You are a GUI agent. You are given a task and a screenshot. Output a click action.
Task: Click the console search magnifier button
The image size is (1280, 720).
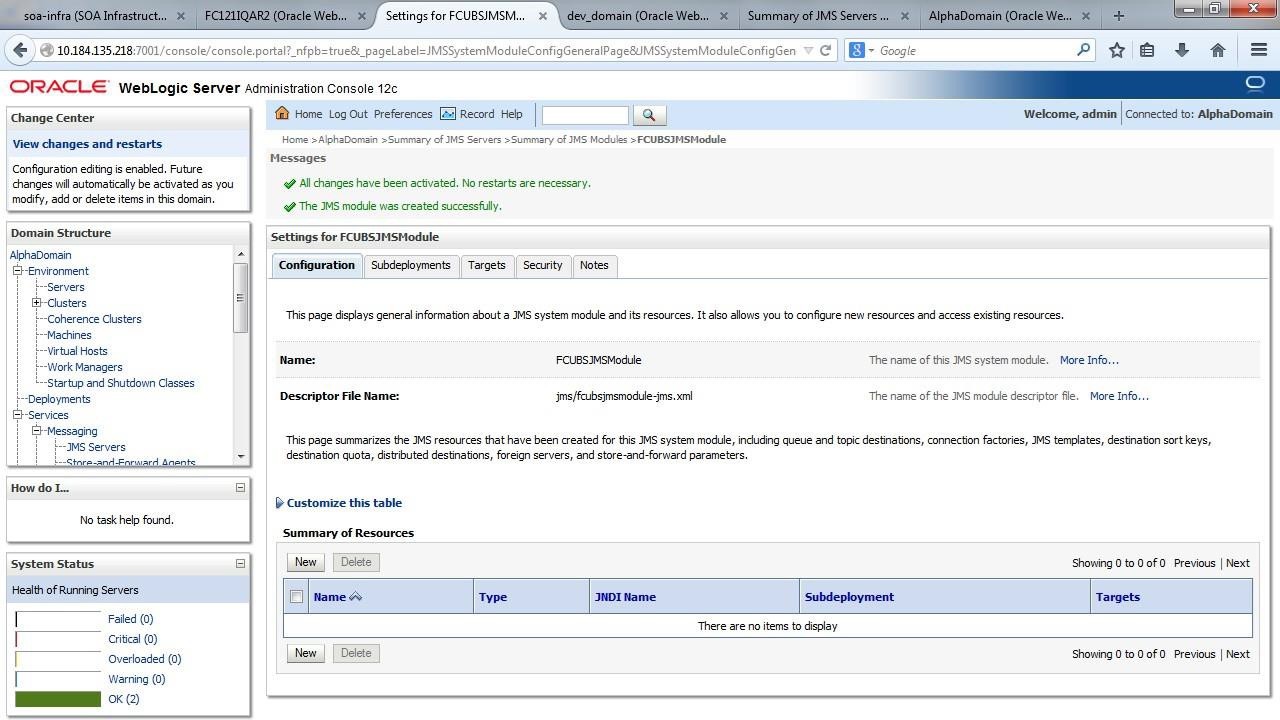pos(649,115)
